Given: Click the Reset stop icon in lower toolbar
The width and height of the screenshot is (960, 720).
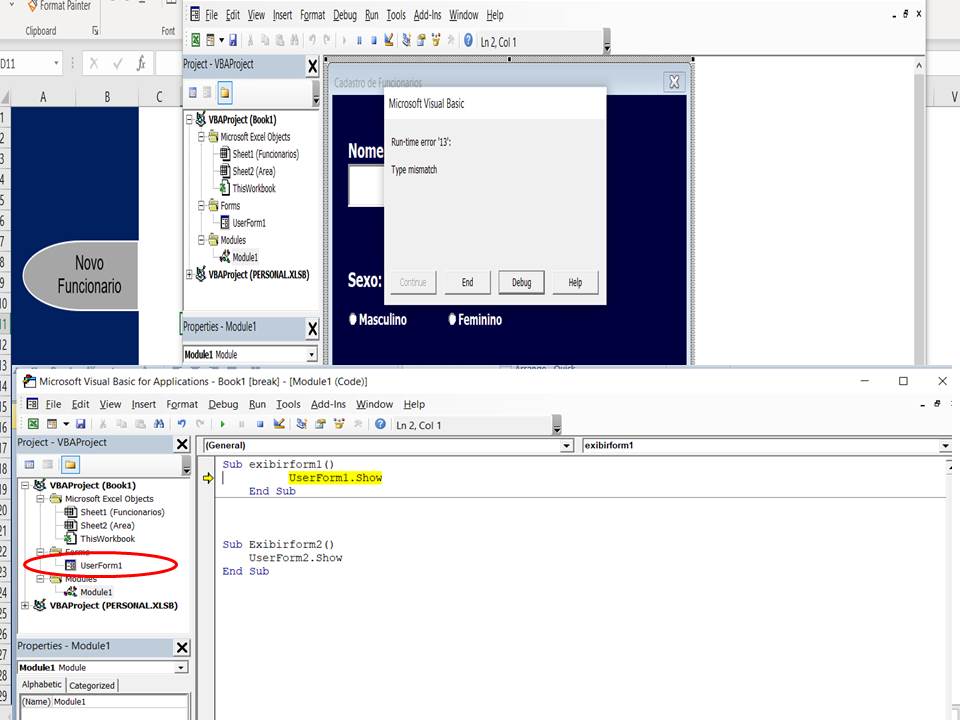Looking at the screenshot, I should coord(260,424).
